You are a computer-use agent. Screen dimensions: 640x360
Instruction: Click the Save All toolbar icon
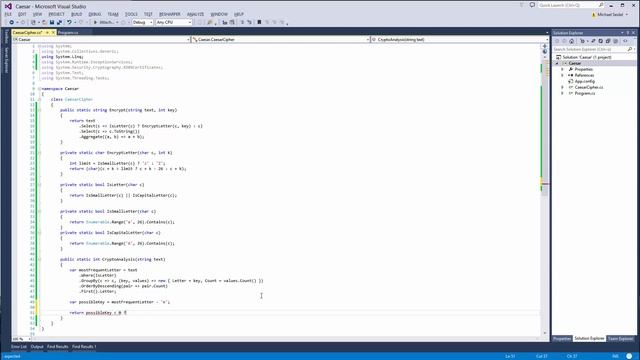click(59, 22)
